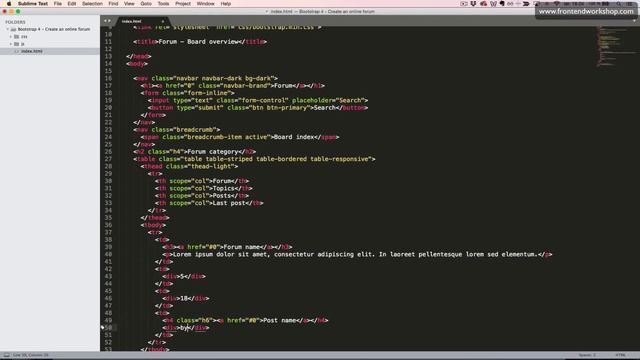Click the tab navigation forward arrow

pyautogui.click(x=109, y=21)
